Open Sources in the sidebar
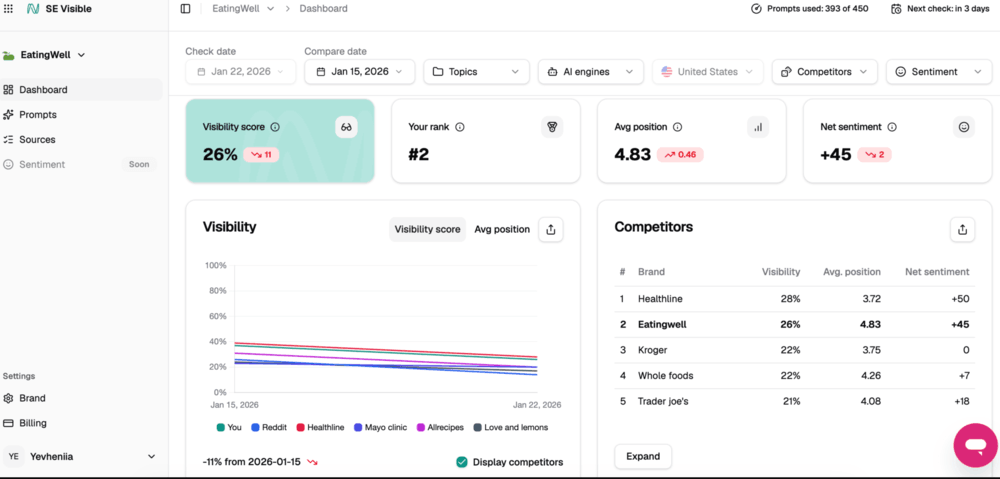 point(81,140)
